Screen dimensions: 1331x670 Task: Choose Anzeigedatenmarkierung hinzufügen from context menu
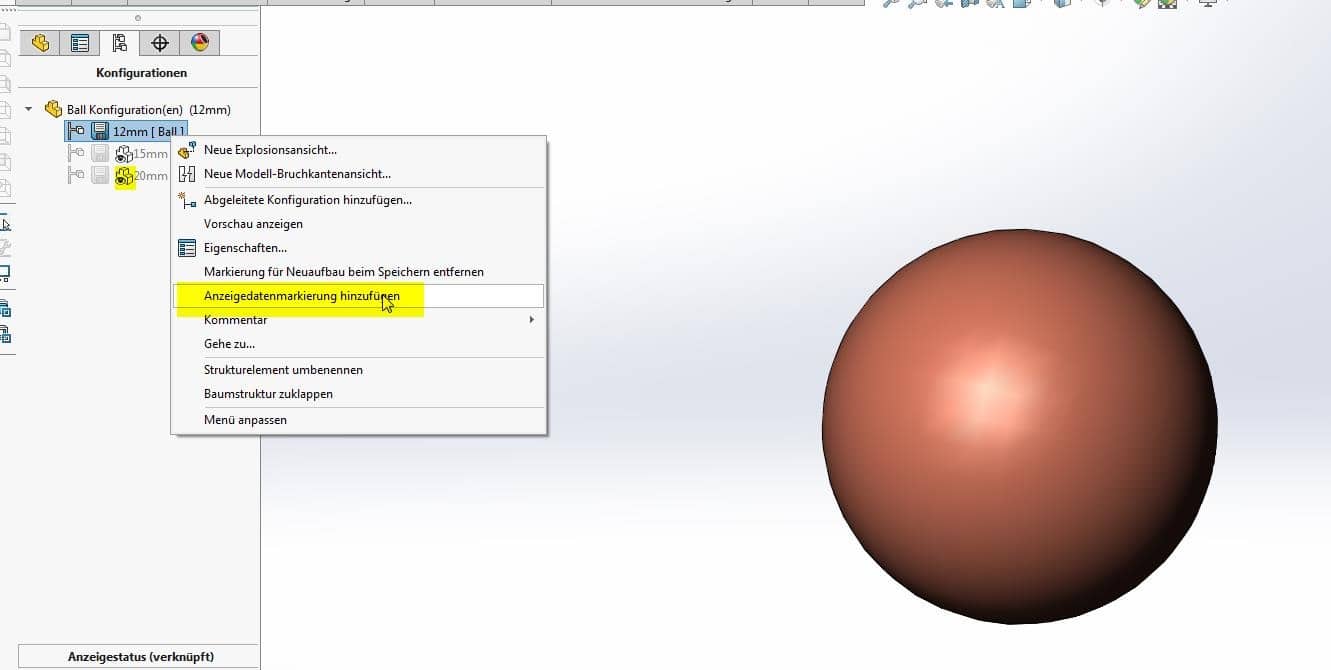(301, 296)
